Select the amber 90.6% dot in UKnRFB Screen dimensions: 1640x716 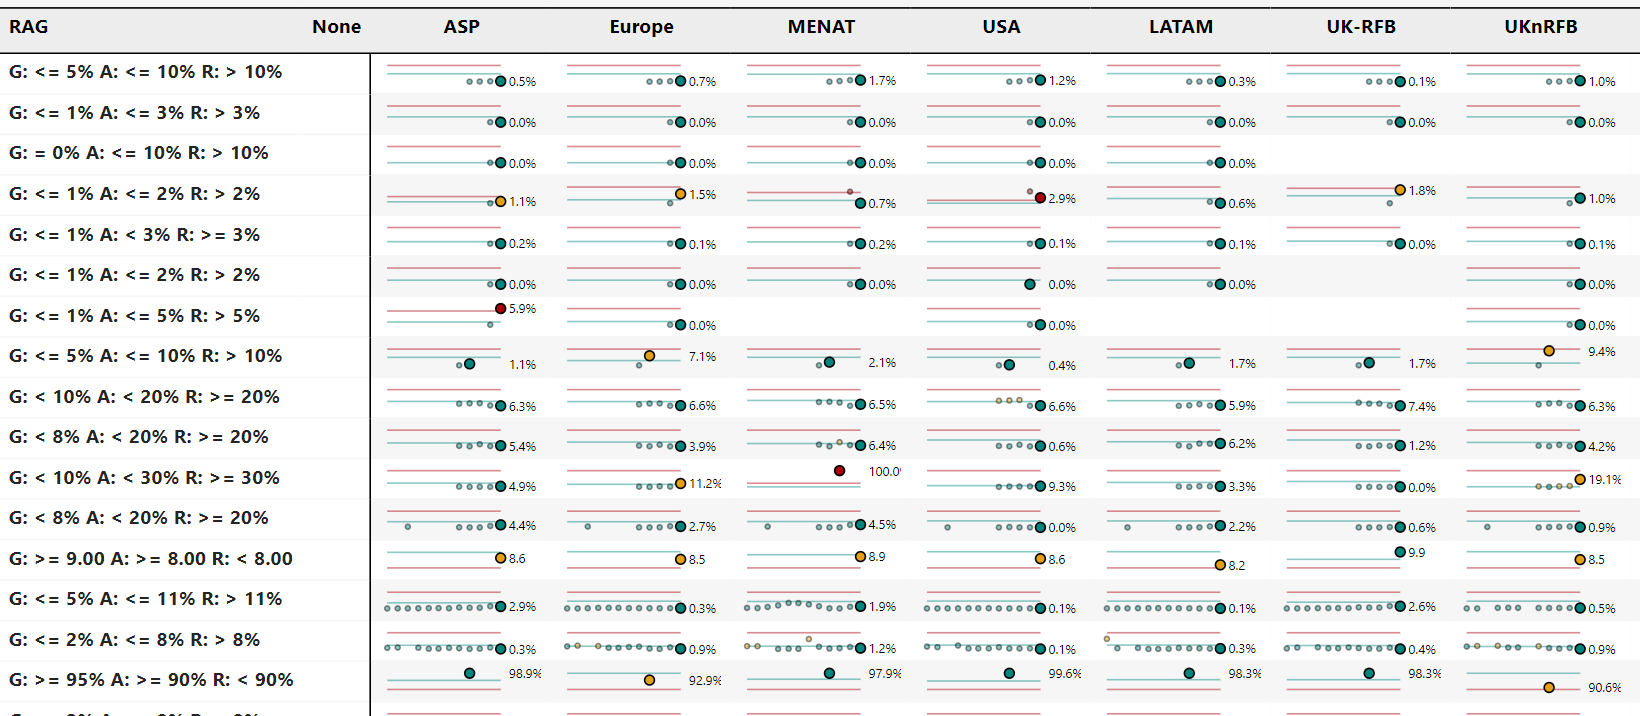(1549, 687)
